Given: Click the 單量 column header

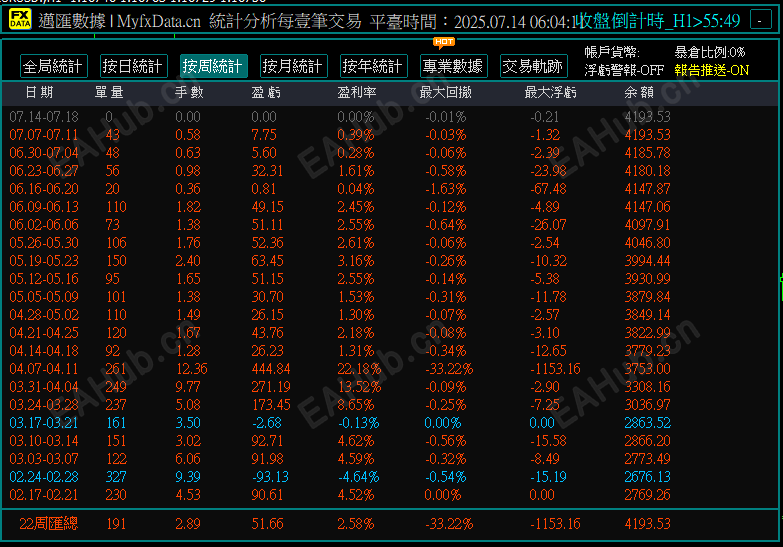Looking at the screenshot, I should [x=109, y=92].
